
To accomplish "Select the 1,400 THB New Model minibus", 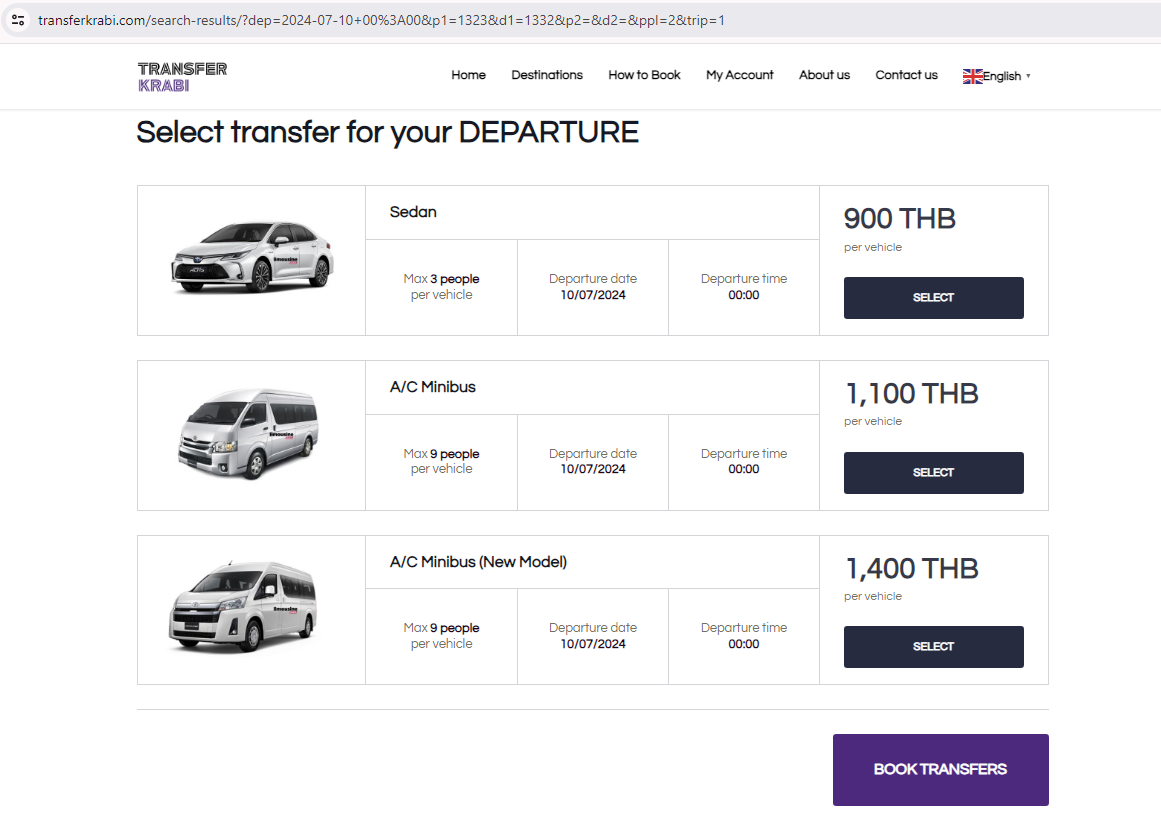I will pyautogui.click(x=933, y=647).
